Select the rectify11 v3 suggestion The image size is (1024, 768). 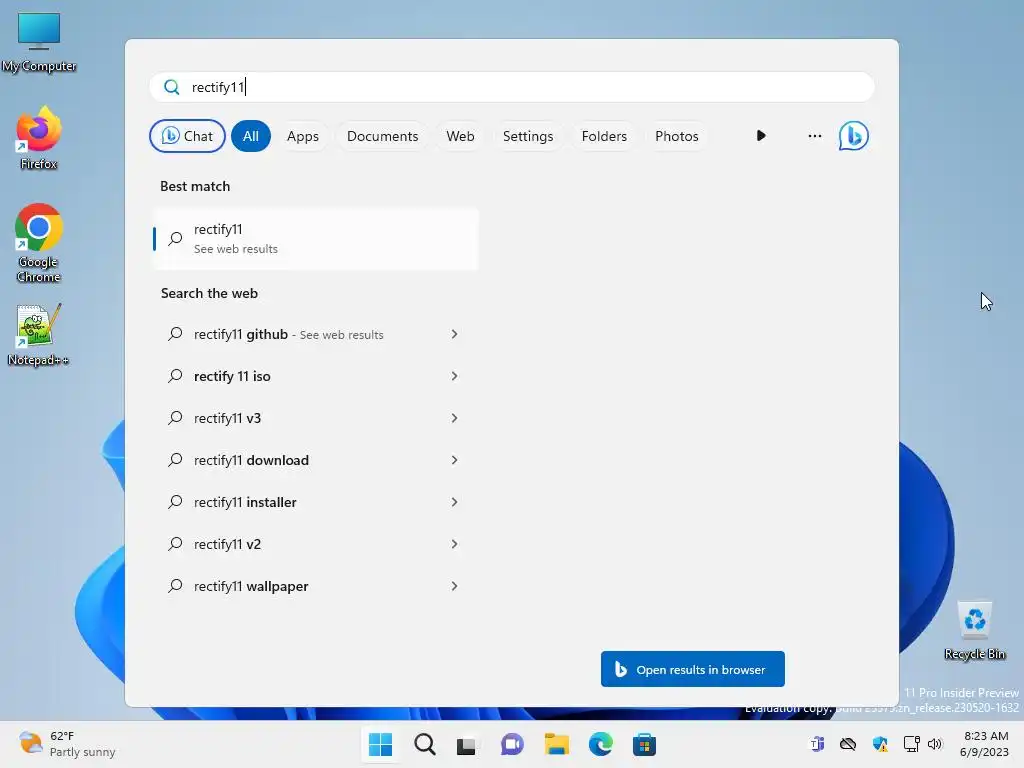pos(227,418)
